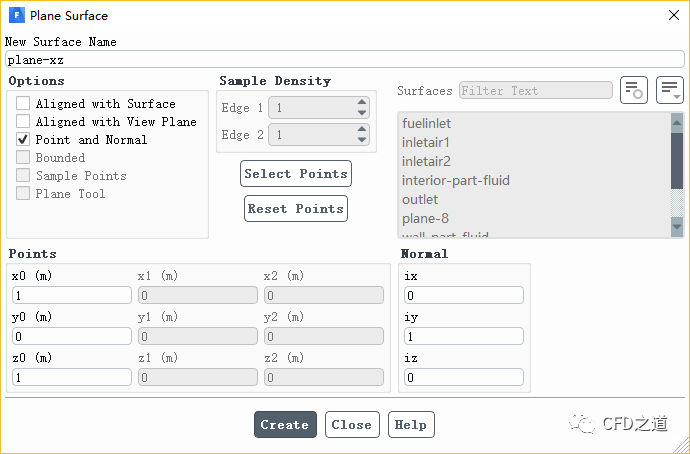The image size is (690, 454).
Task: Click the surface filter toggle icon
Action: (x=633, y=90)
